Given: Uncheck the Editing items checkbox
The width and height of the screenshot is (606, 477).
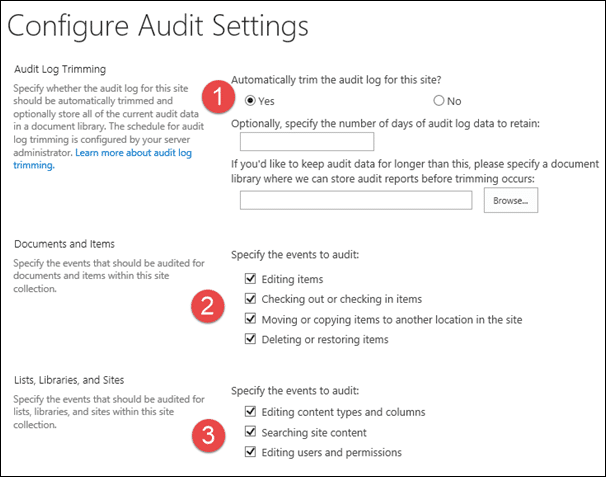Looking at the screenshot, I should 249,279.
